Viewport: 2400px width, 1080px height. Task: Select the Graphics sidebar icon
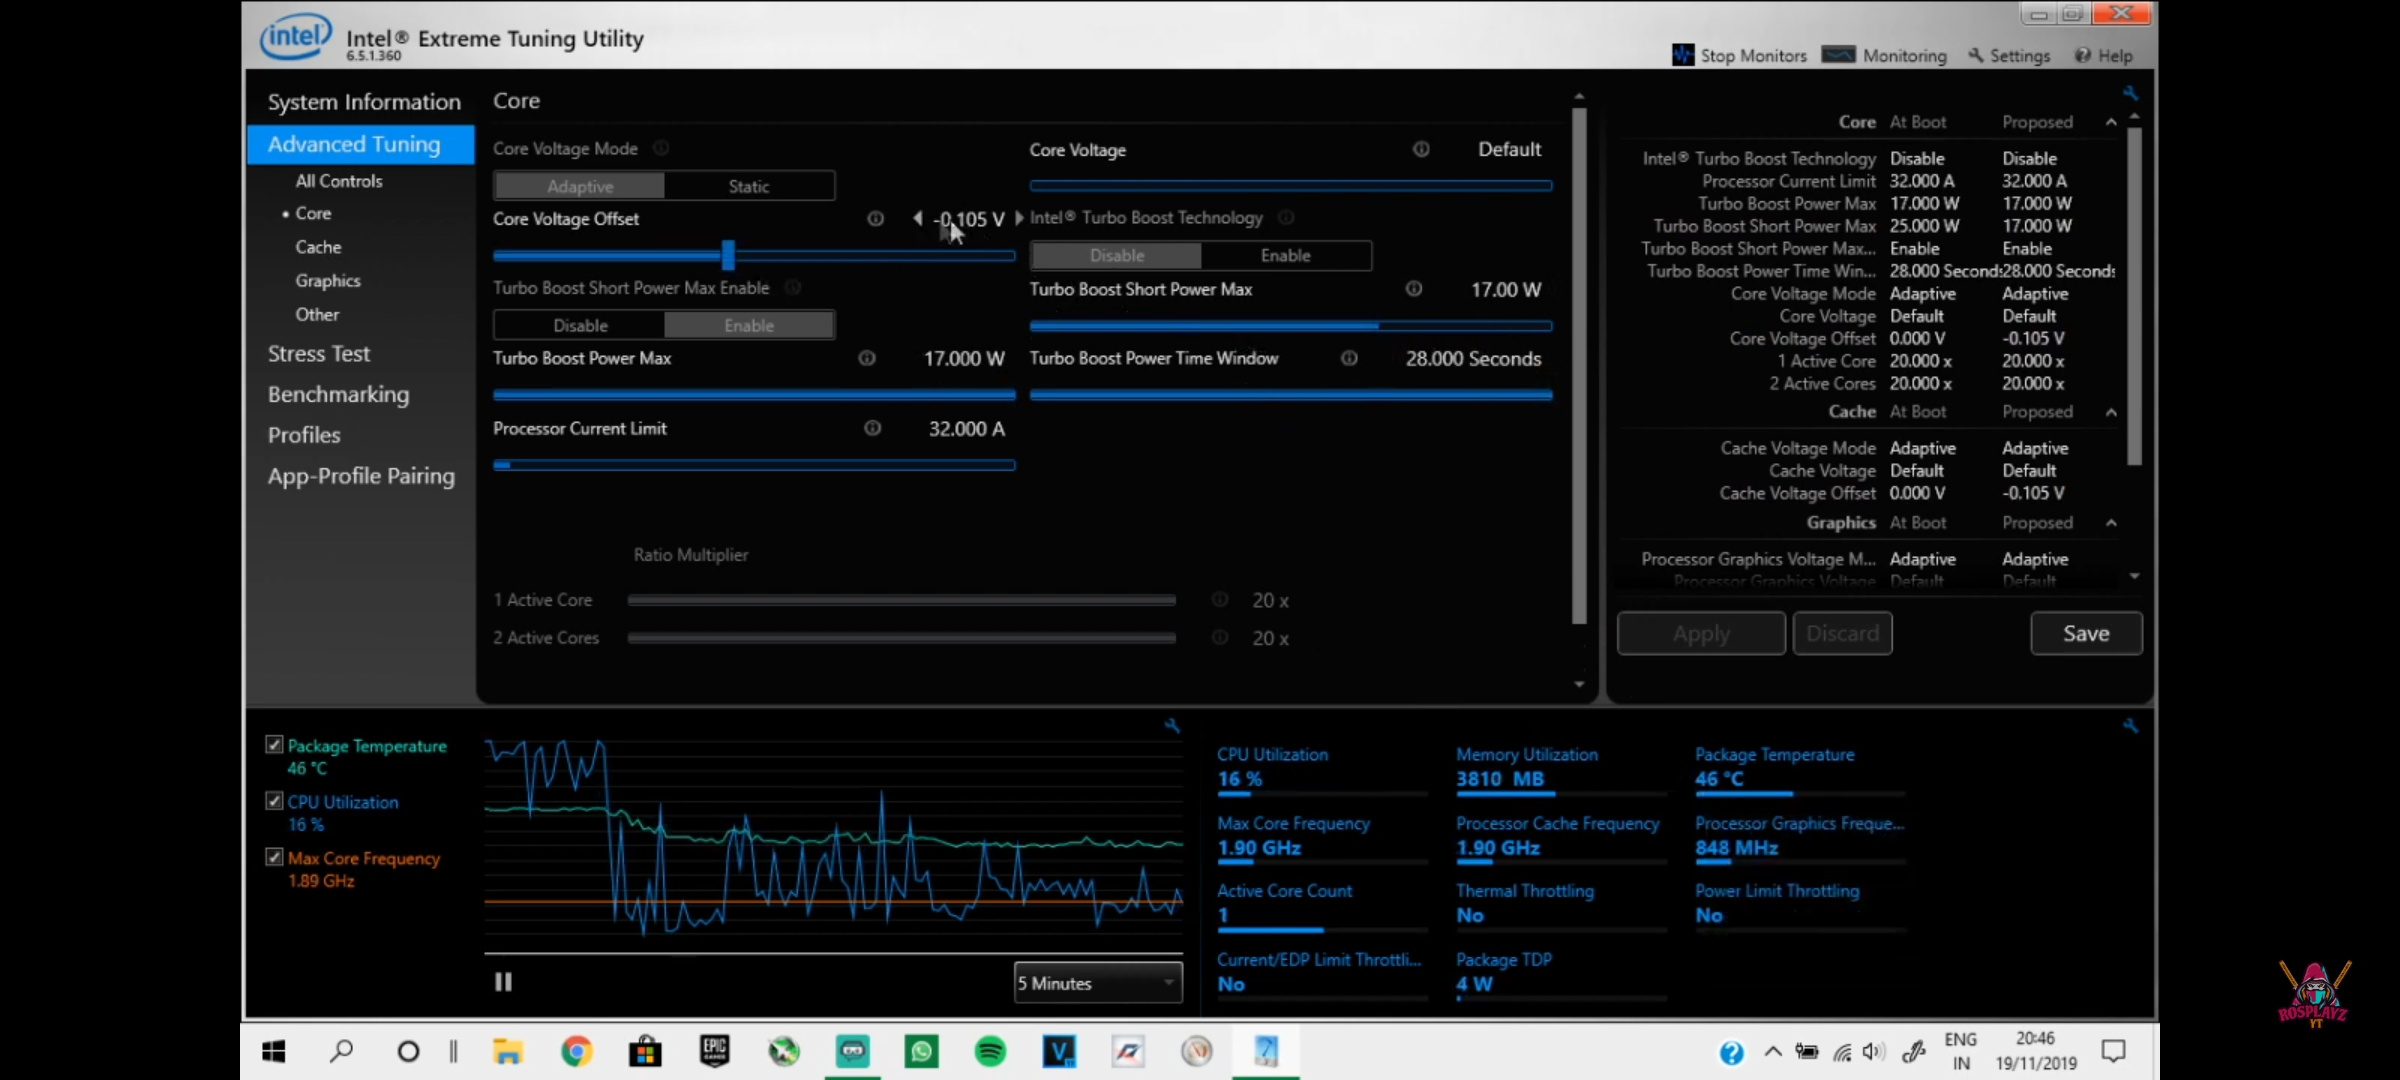click(328, 280)
